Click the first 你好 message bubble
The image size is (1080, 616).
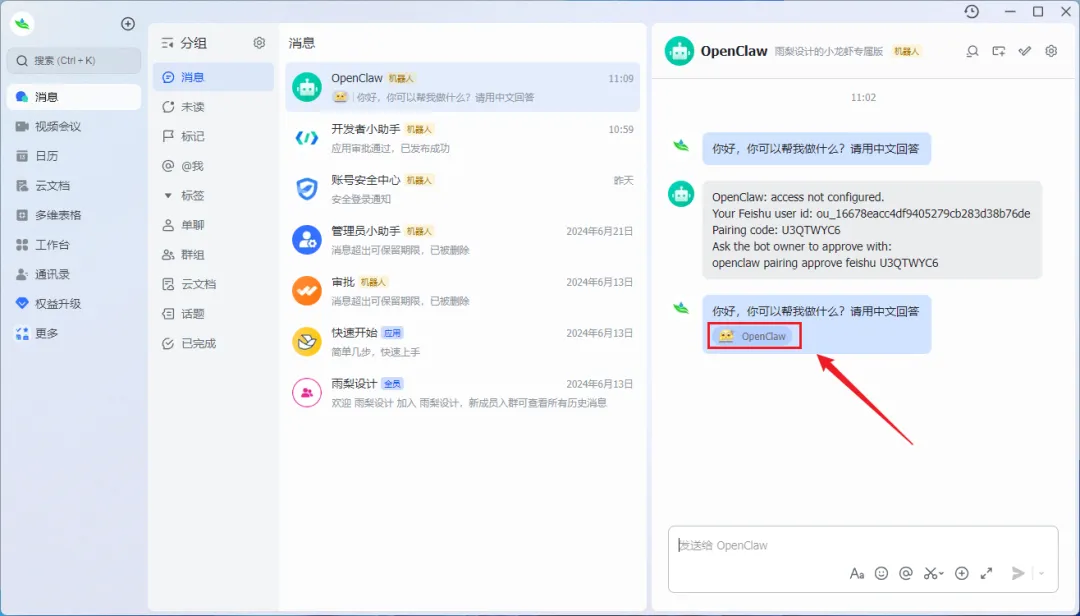point(816,149)
